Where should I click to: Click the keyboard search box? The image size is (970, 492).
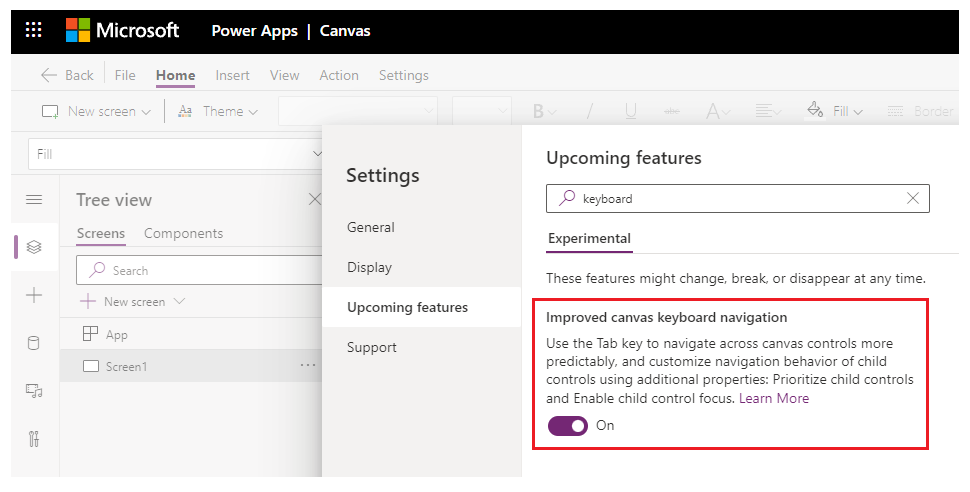737,199
